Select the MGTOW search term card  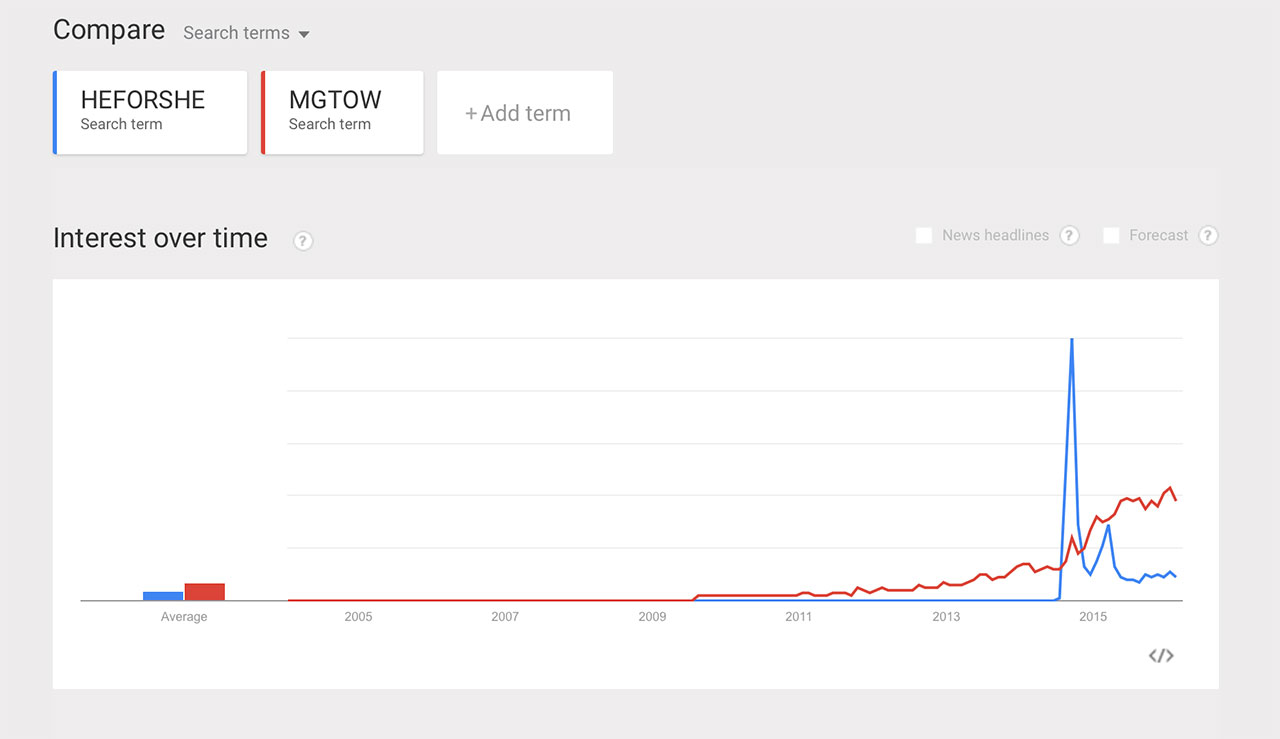(342, 112)
